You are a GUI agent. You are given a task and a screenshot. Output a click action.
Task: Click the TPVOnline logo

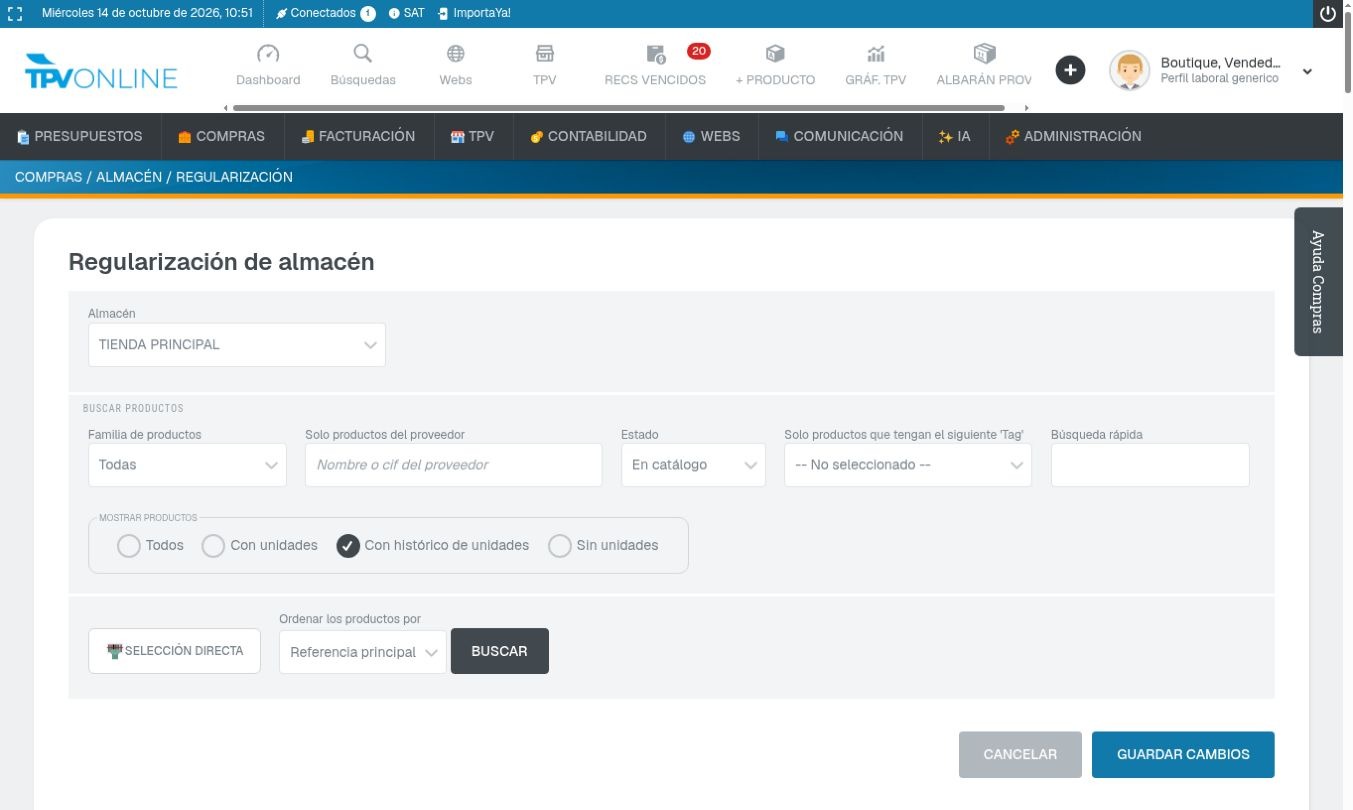click(101, 72)
